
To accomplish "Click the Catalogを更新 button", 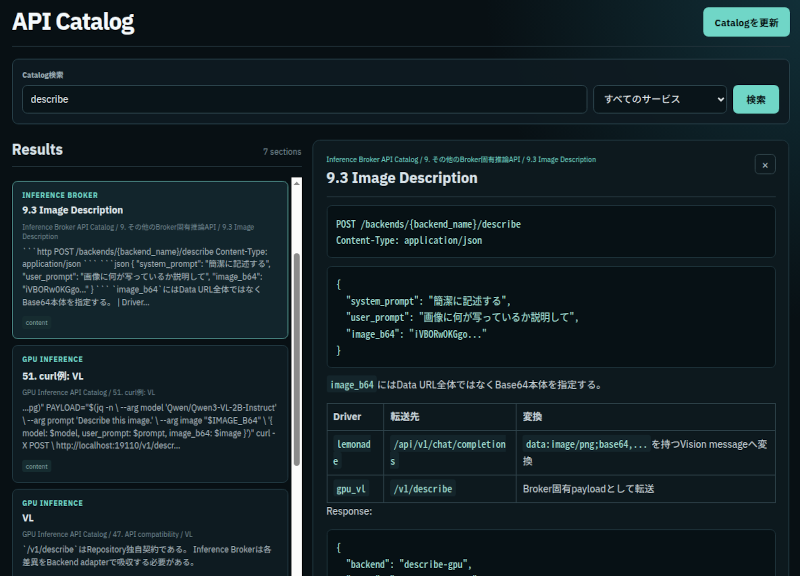I will coord(746,22).
